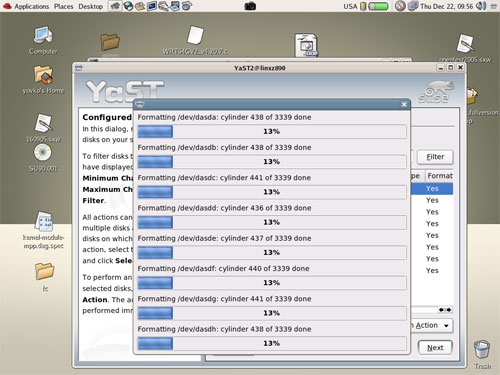Click the last launcher icon before the camera

tap(187, 6)
